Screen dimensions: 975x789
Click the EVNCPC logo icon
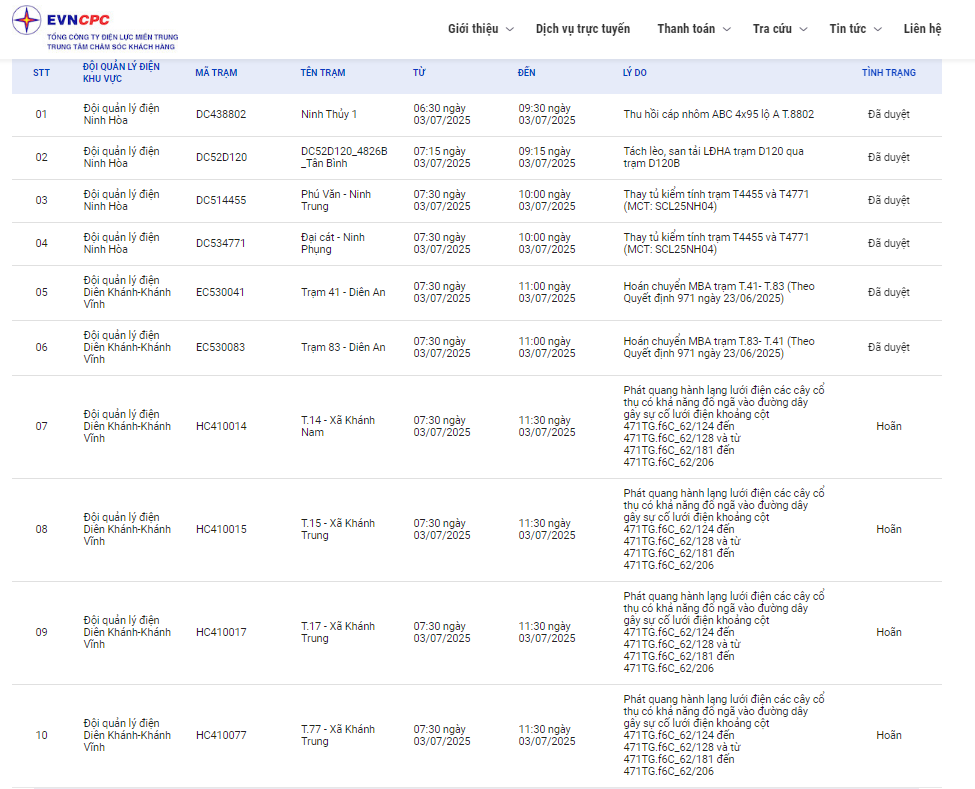[x=27, y=22]
